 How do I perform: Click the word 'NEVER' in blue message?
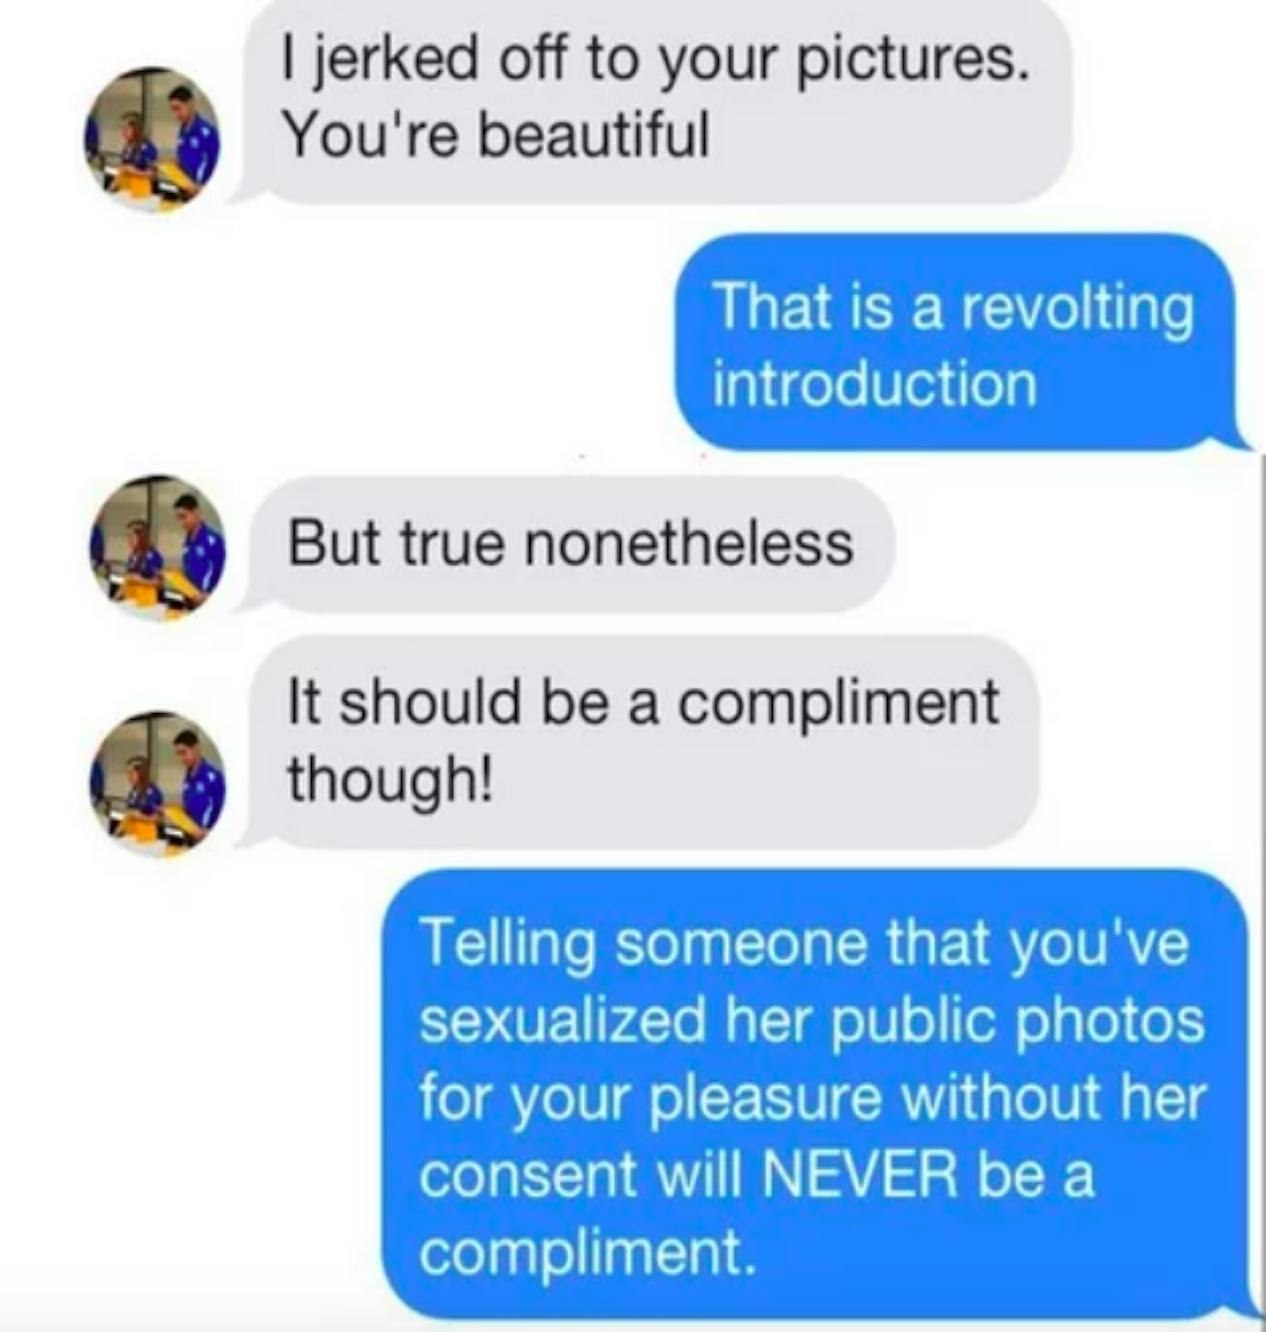tap(862, 1174)
